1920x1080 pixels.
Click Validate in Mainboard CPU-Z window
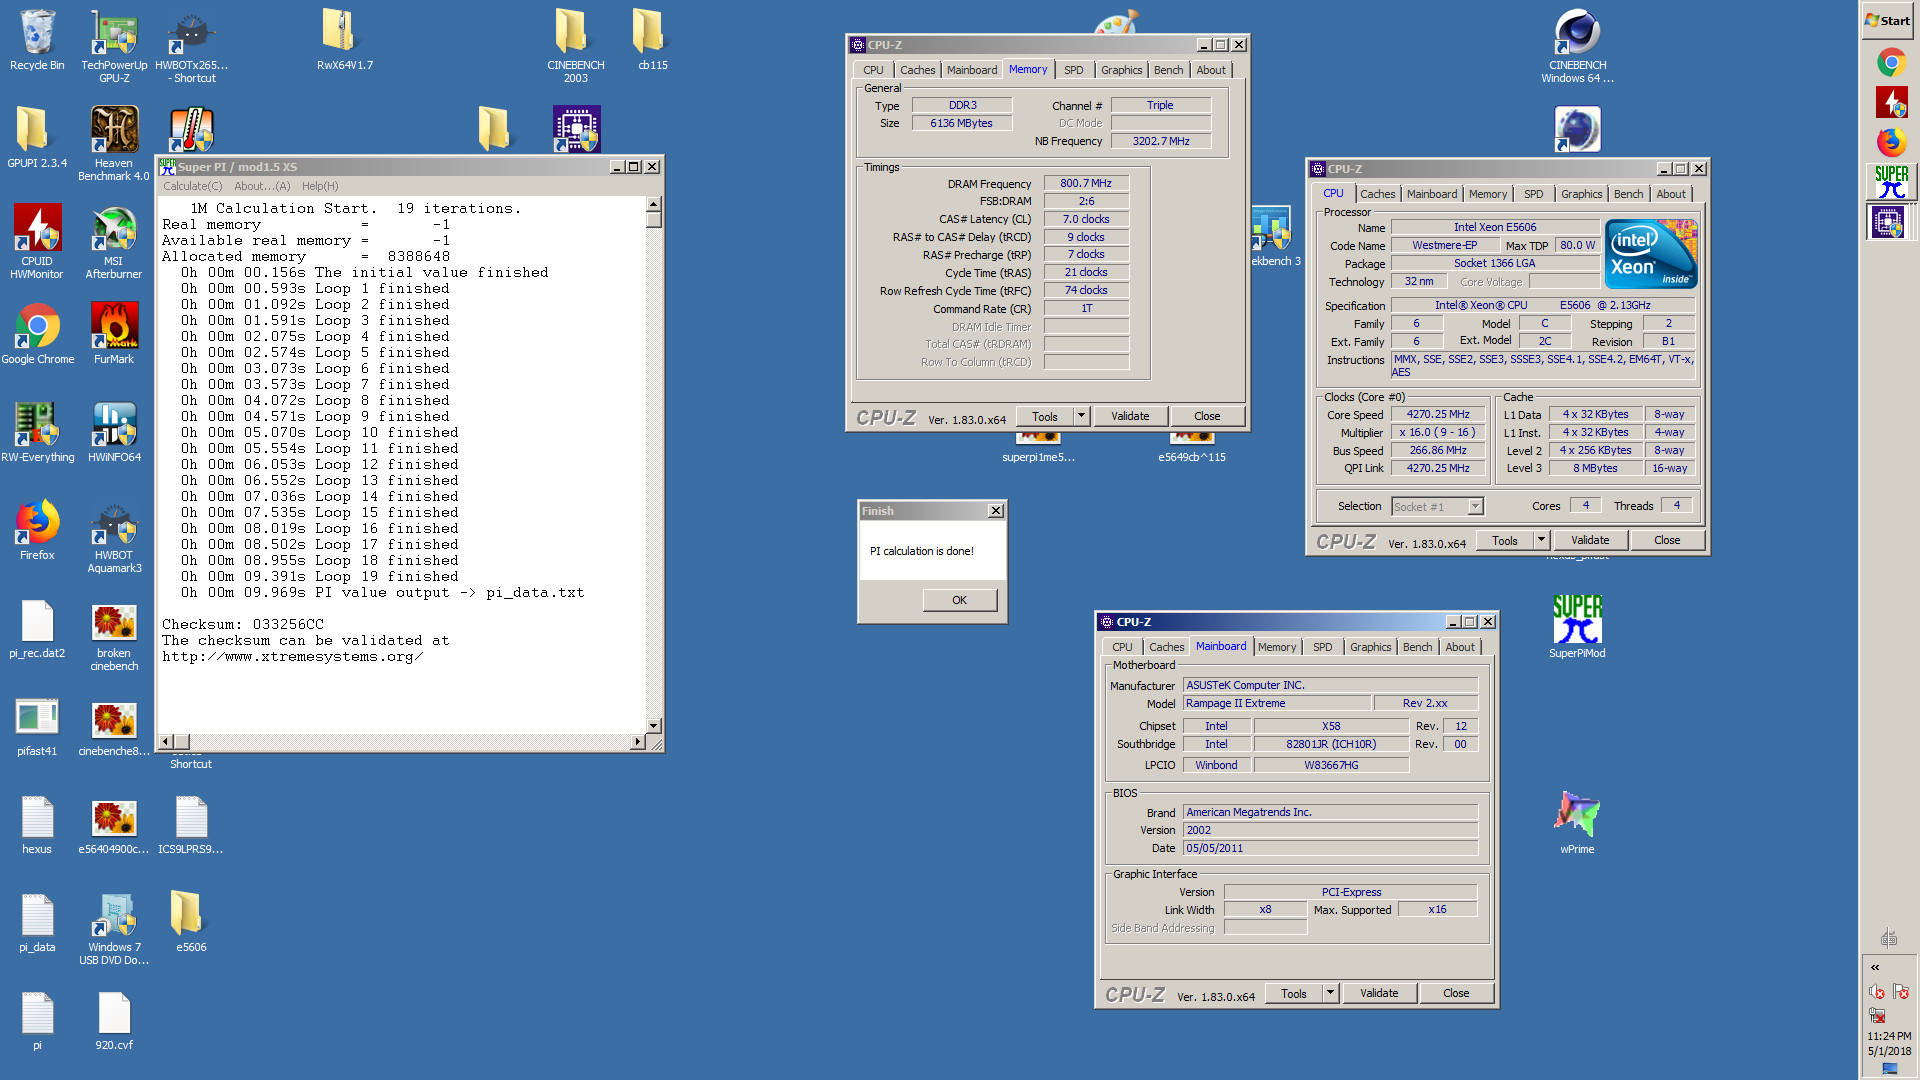pos(1379,993)
